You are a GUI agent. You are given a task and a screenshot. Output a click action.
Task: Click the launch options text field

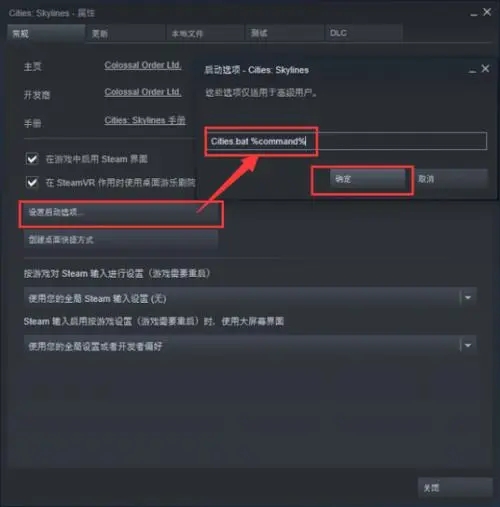pos(346,141)
